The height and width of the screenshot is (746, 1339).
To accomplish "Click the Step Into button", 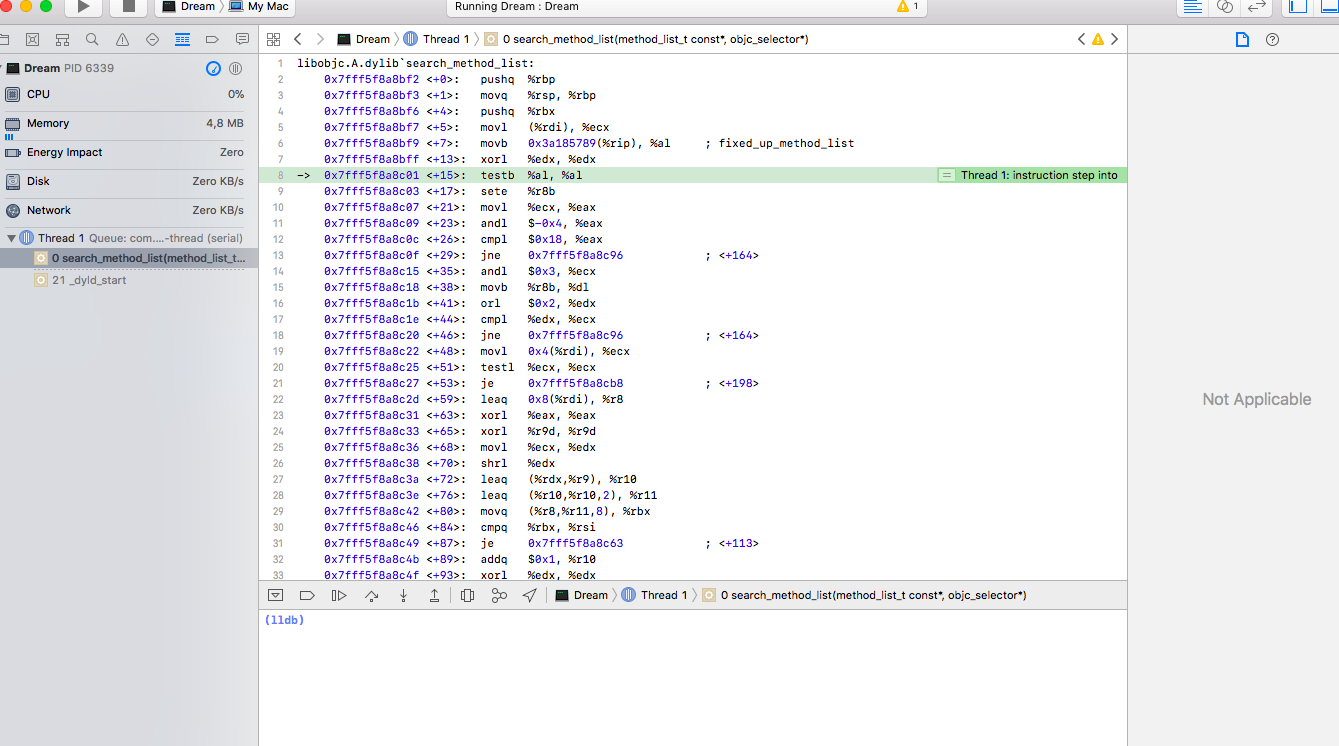I will click(x=403, y=595).
